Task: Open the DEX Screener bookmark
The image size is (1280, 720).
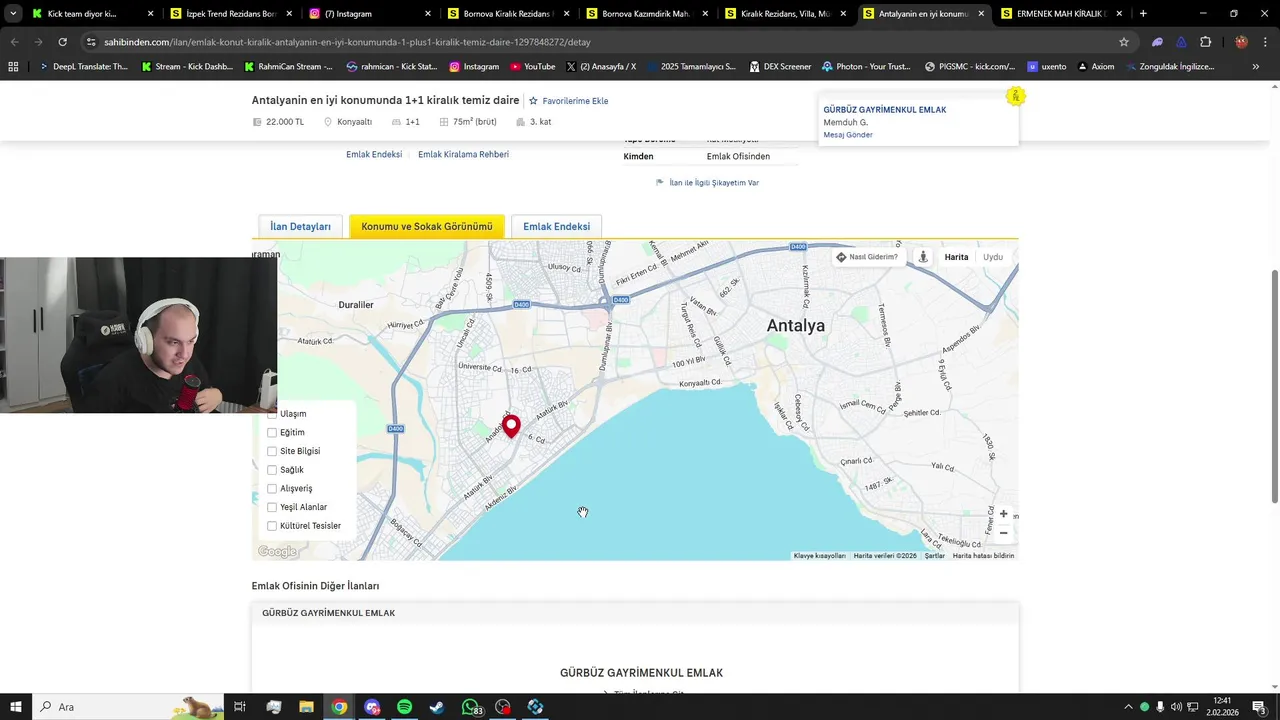Action: (x=779, y=67)
